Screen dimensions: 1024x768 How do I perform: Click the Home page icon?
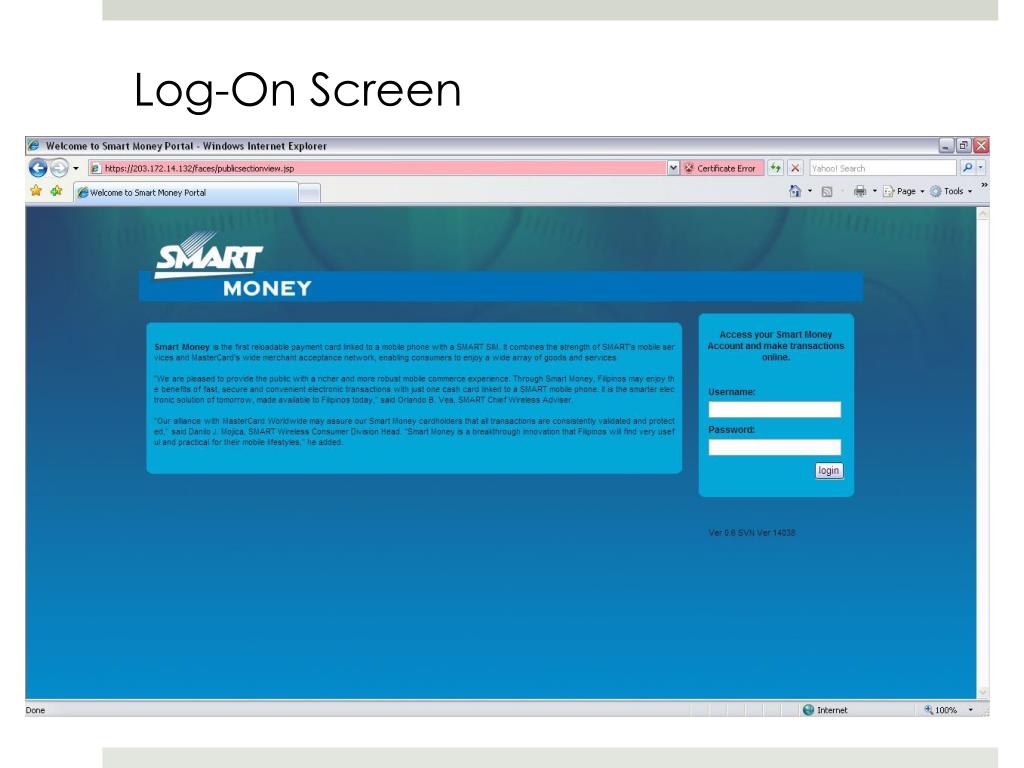click(x=795, y=191)
